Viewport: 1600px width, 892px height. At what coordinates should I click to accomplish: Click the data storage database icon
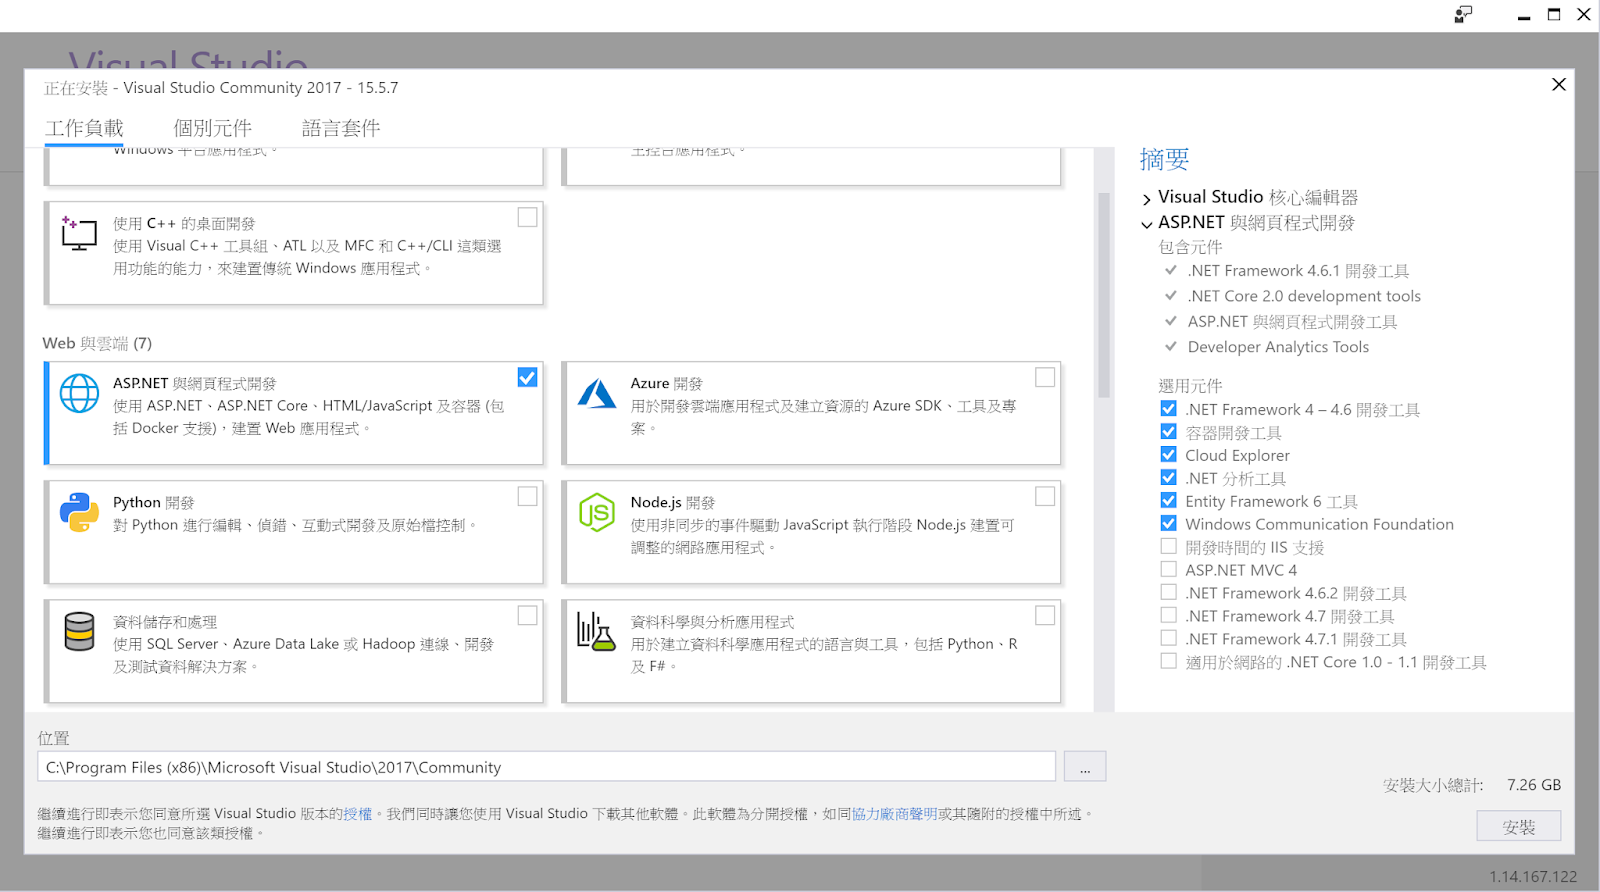point(79,631)
